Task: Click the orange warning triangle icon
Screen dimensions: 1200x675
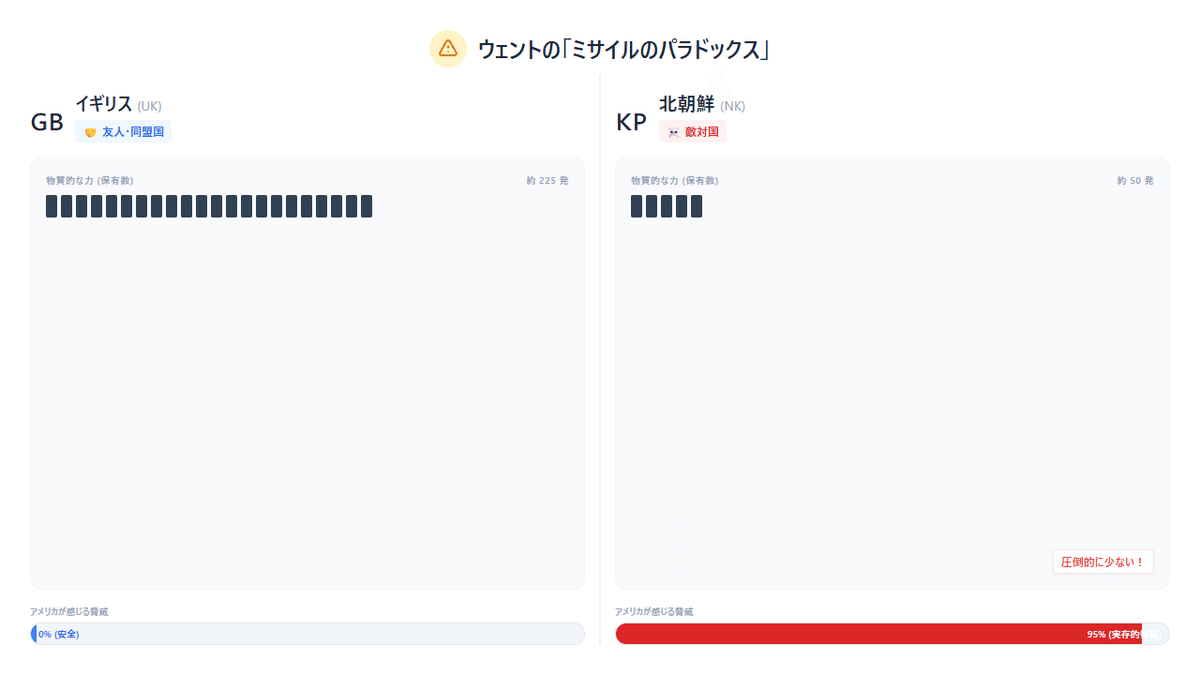Action: [x=448, y=48]
